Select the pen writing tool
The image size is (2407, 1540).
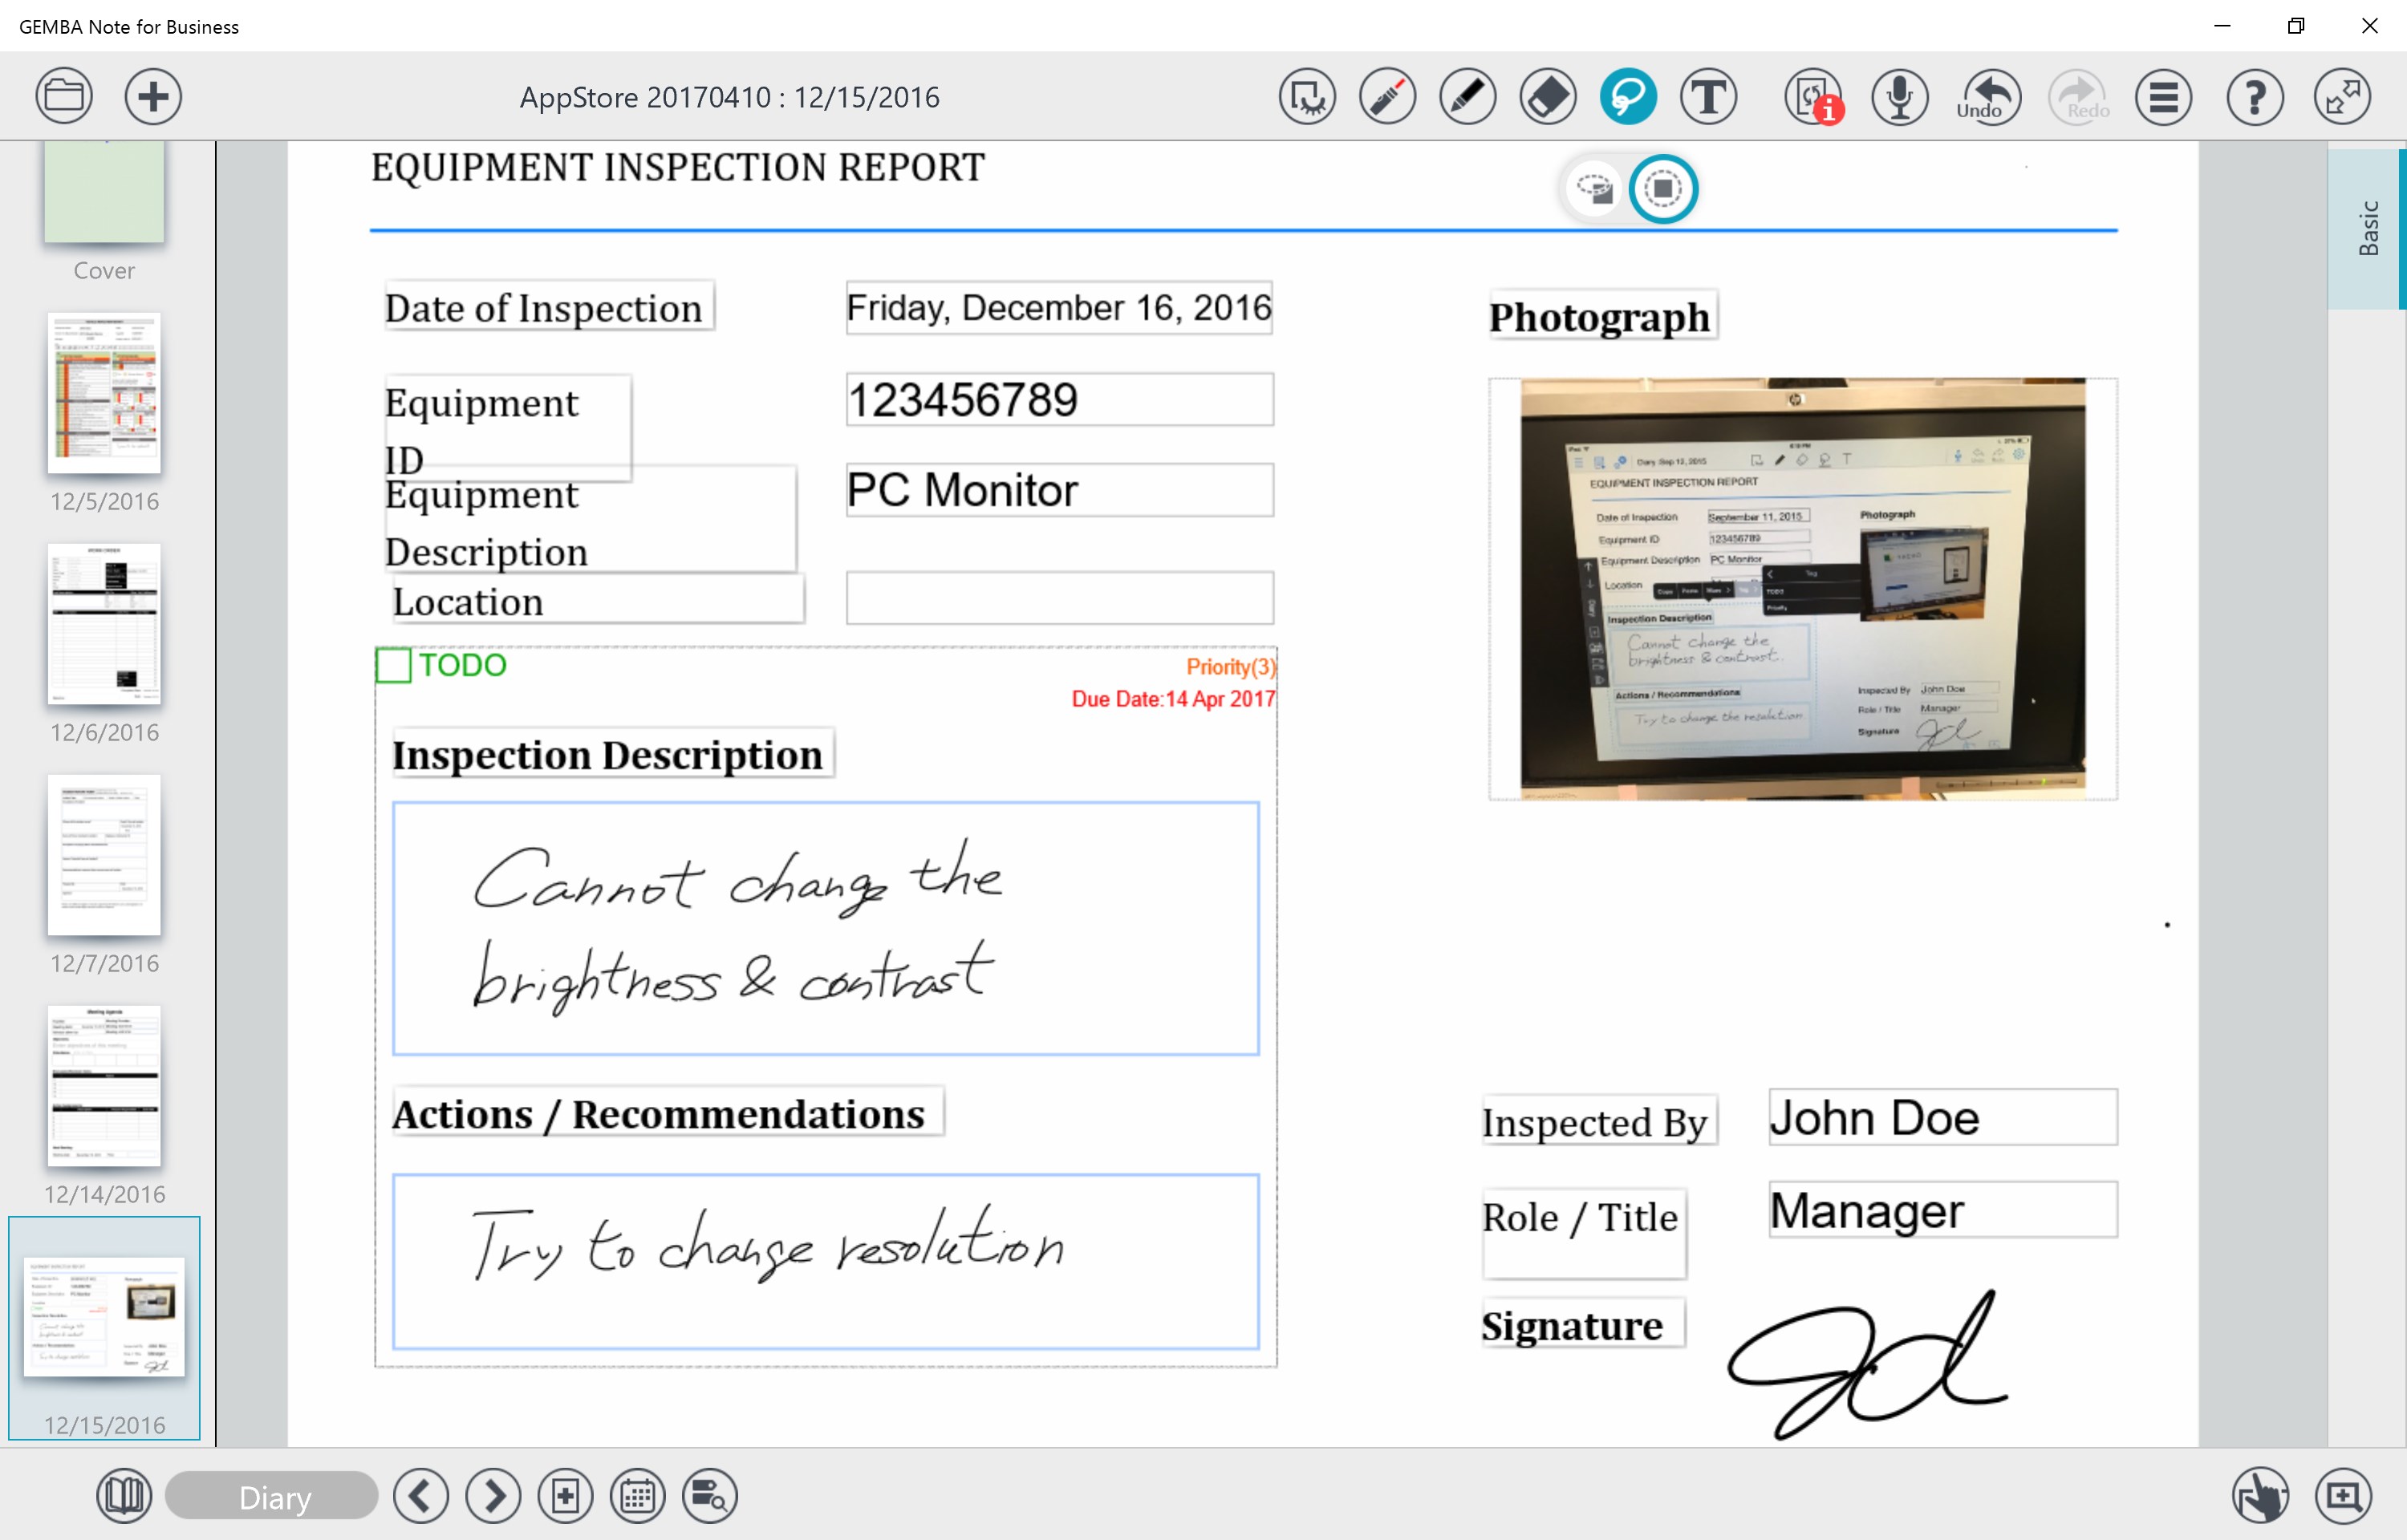pyautogui.click(x=1467, y=97)
